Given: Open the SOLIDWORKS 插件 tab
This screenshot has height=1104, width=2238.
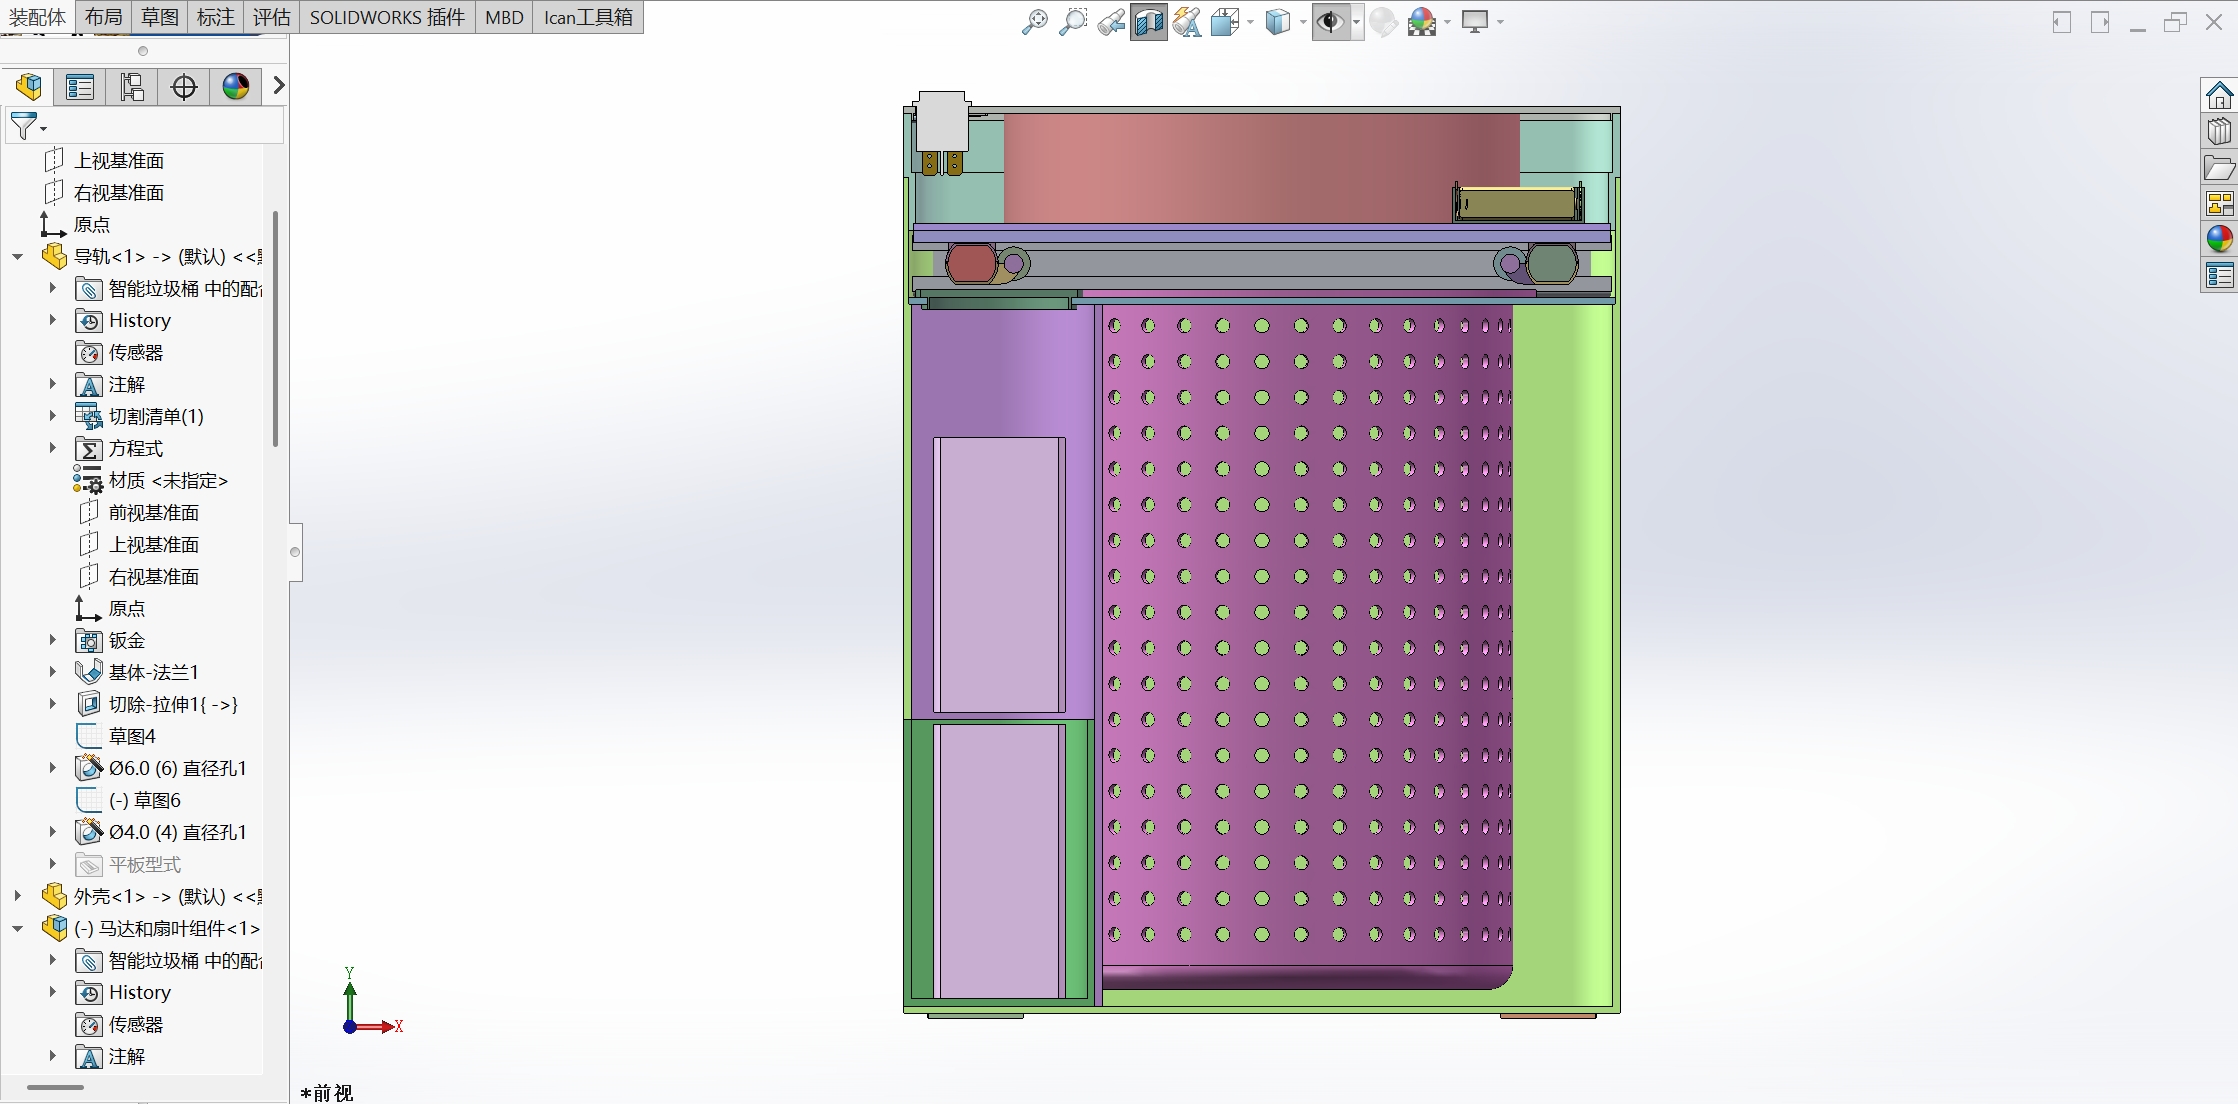Looking at the screenshot, I should [387, 17].
